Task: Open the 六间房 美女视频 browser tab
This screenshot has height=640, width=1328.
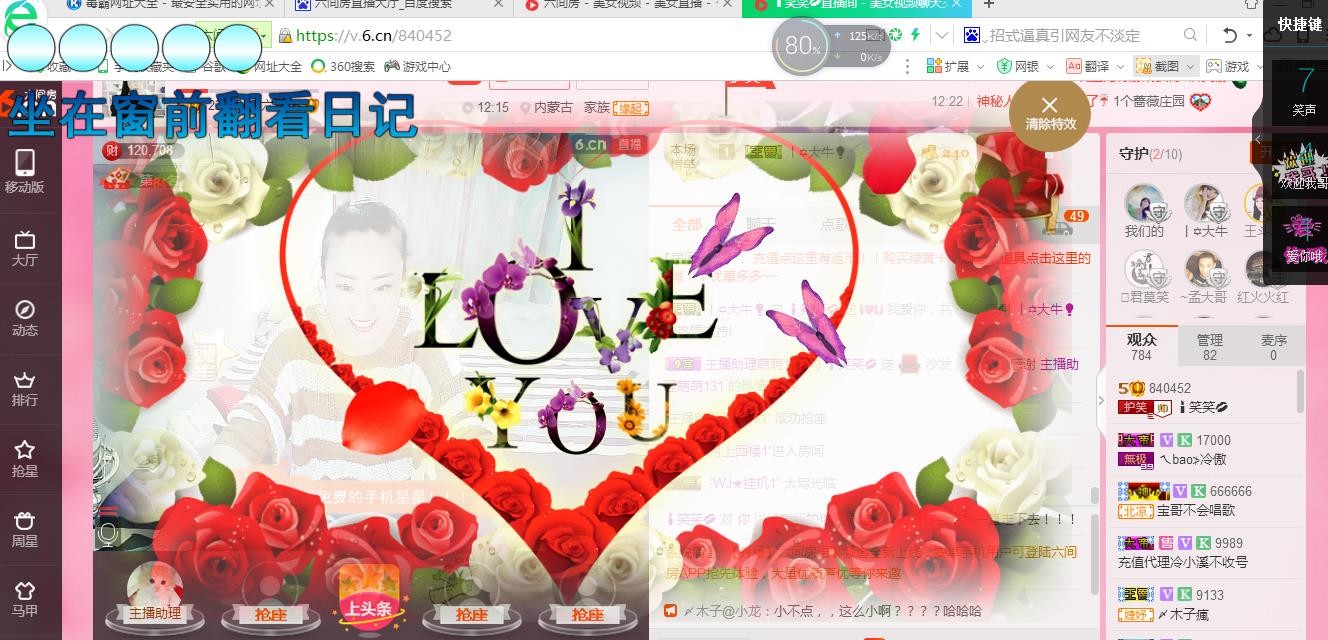Action: (627, 5)
